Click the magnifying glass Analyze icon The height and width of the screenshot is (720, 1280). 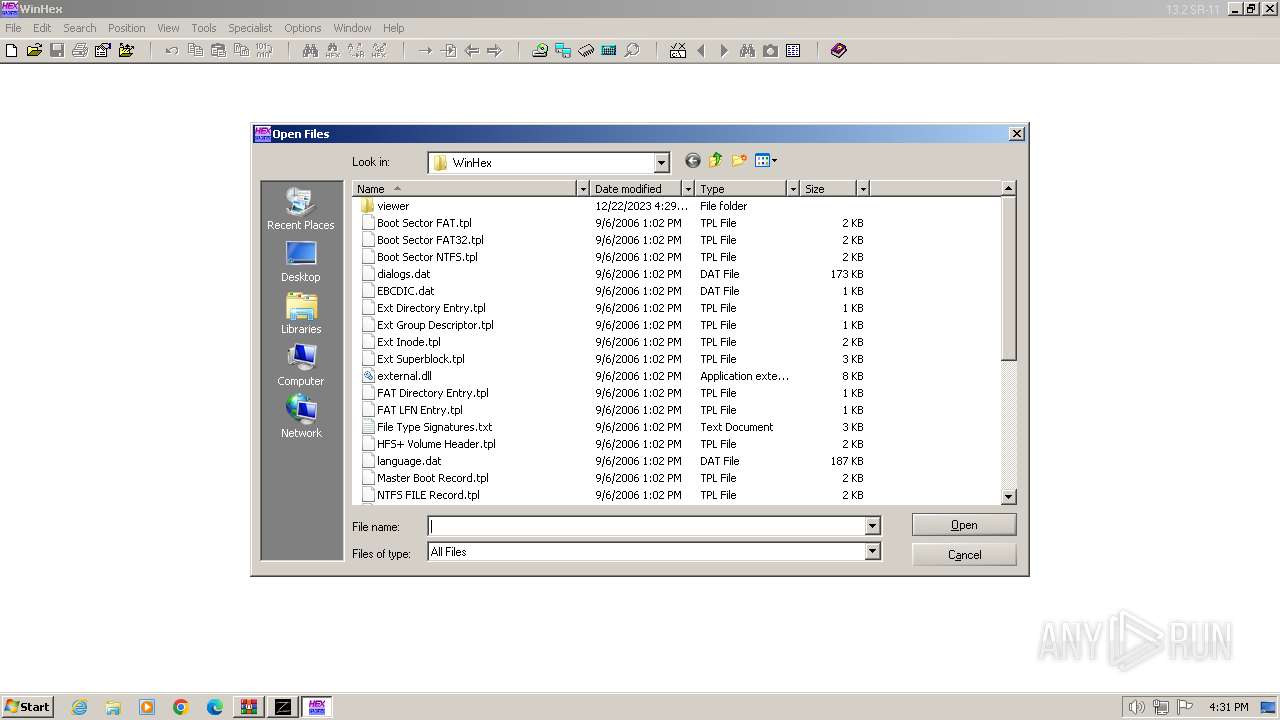coord(632,50)
